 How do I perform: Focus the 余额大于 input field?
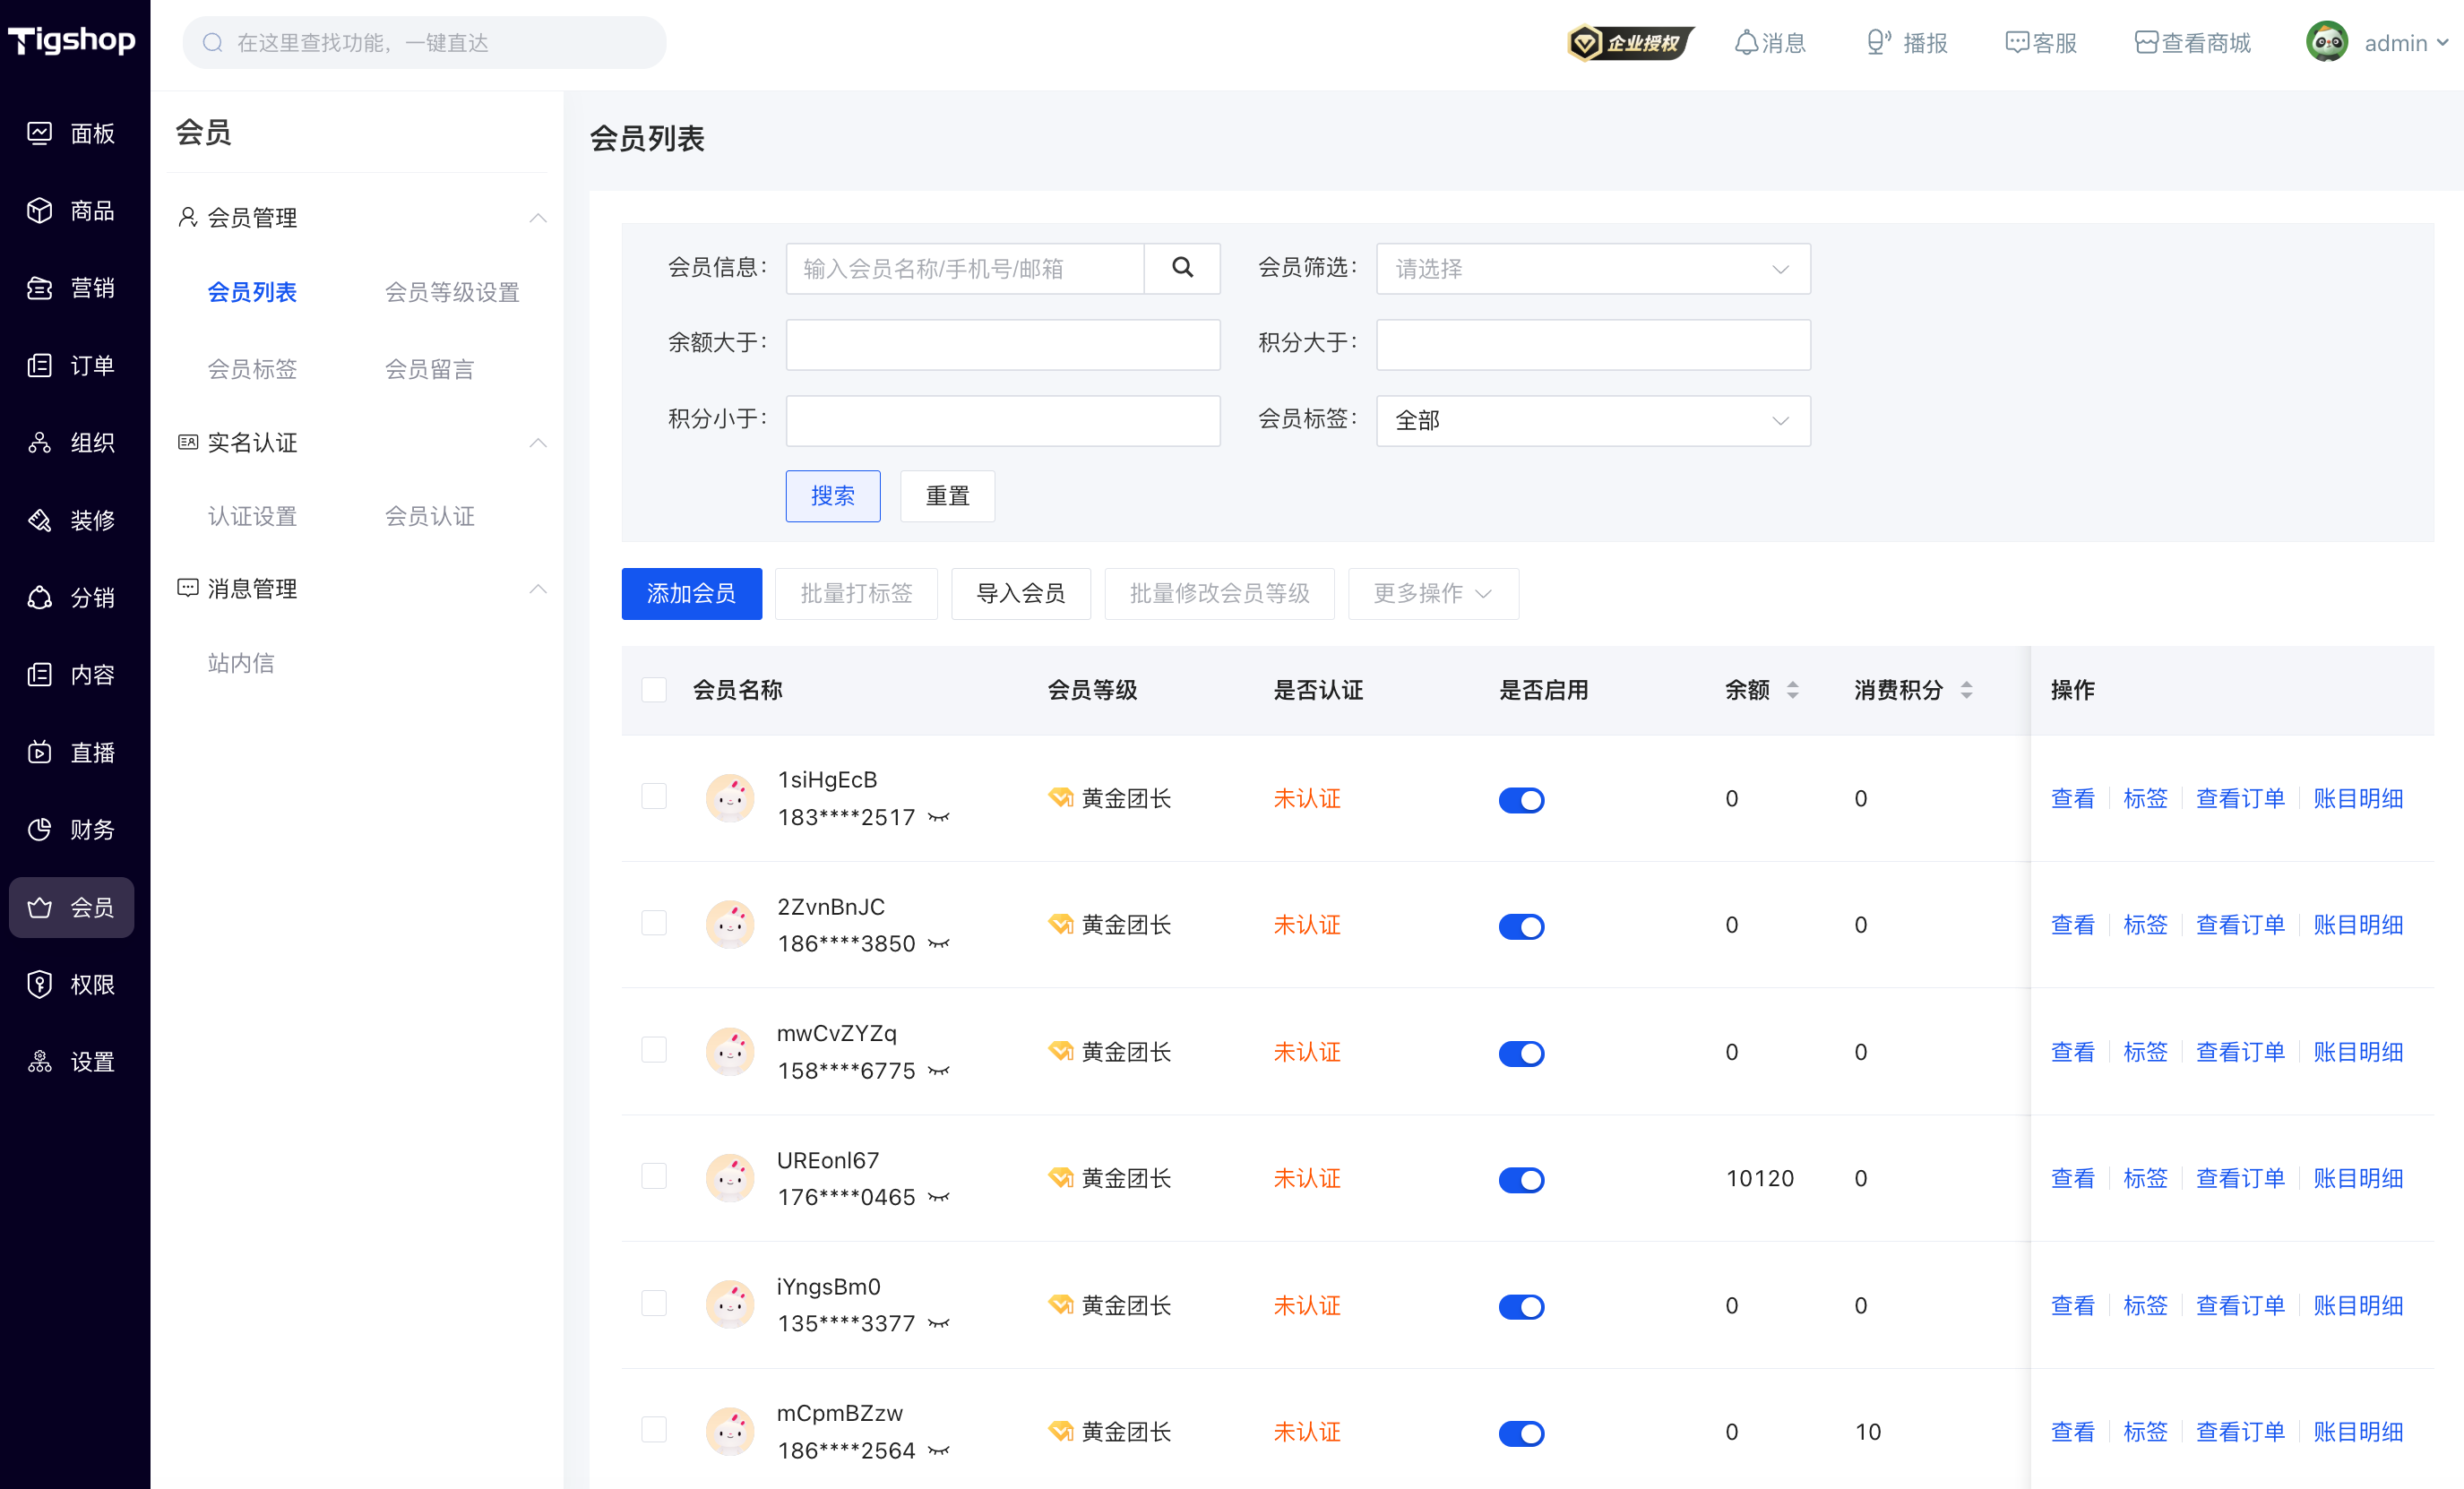pos(1003,345)
